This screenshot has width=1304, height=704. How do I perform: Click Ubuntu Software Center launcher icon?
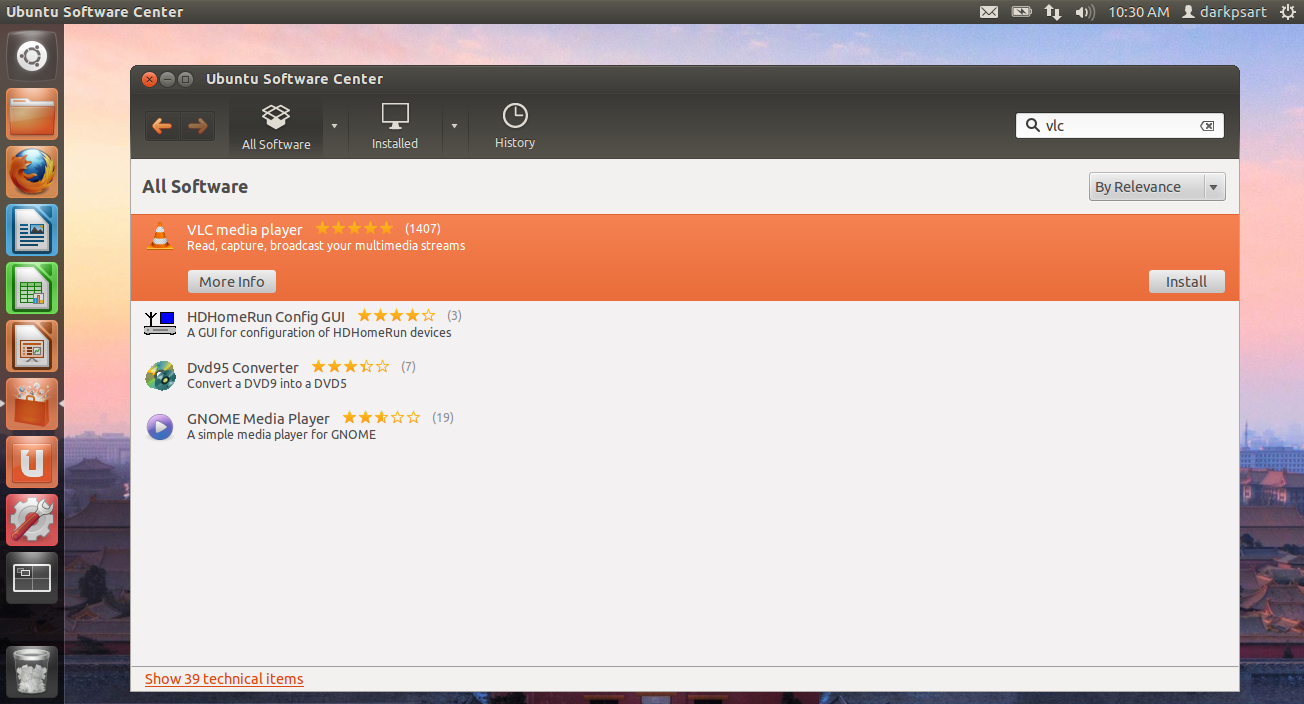32,404
